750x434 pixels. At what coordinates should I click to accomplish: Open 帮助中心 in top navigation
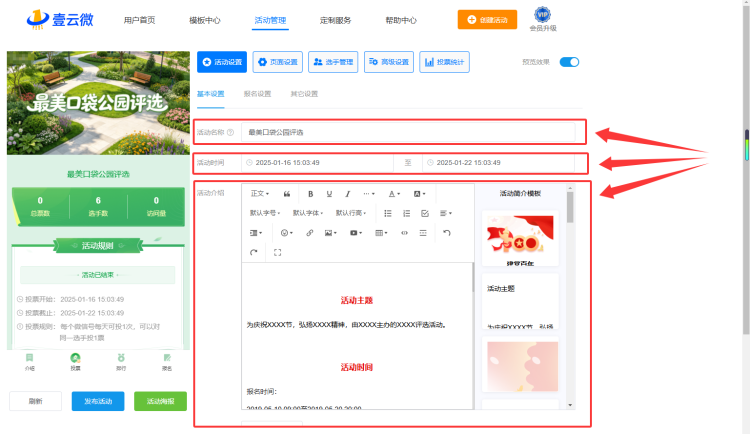[401, 21]
